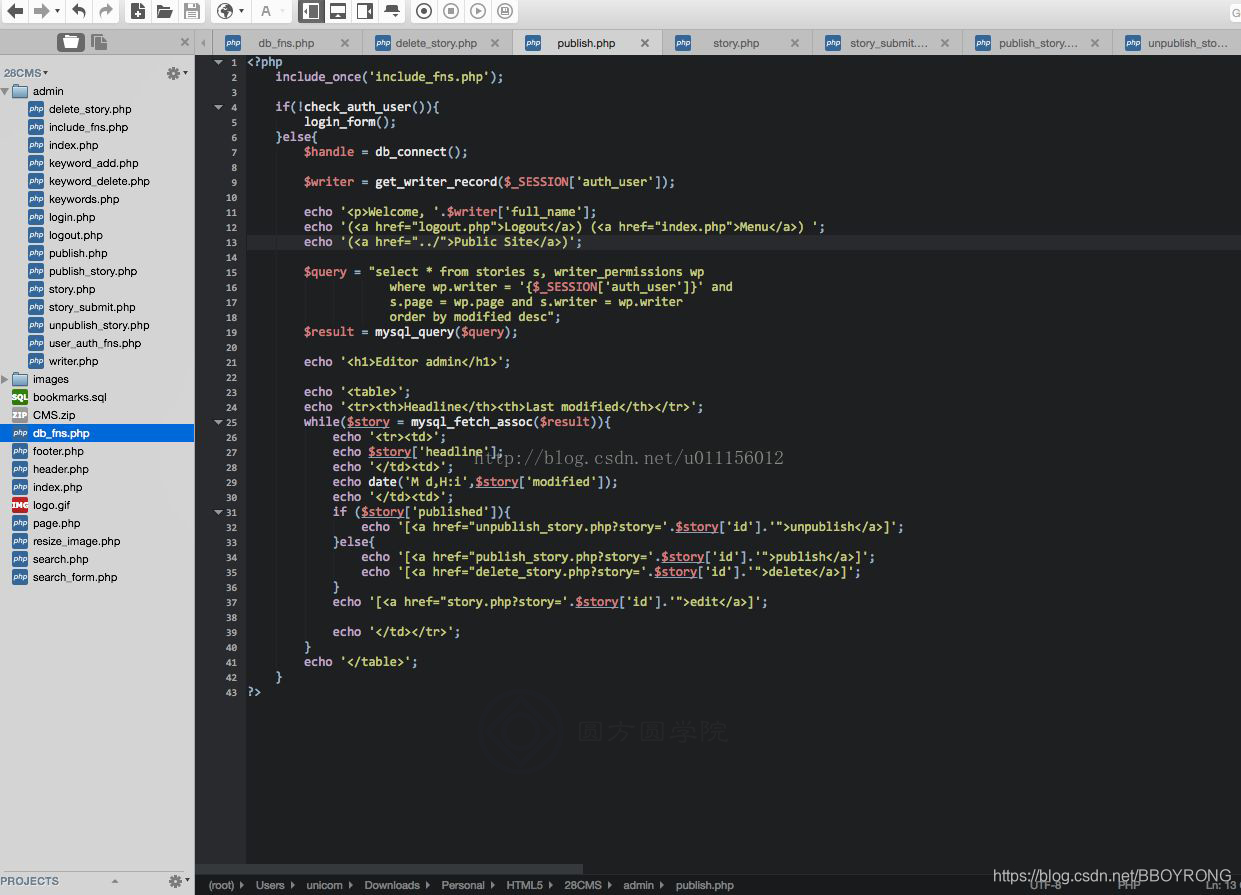Switch to the delete_story.php tab
Screen dimensions: 1241x895
[436, 43]
